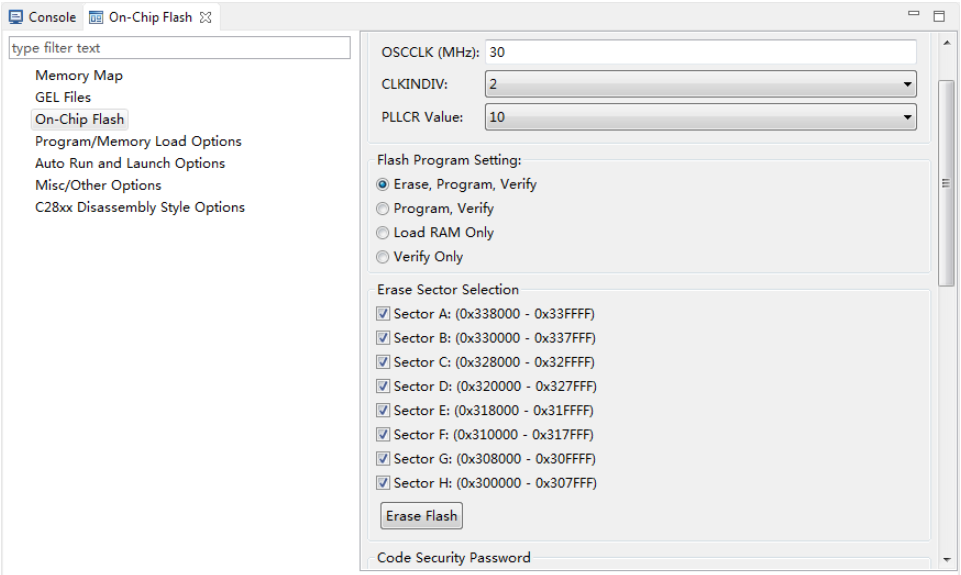961x575 pixels.
Task: Uncheck Sector G erase checkbox
Action: click(383, 459)
